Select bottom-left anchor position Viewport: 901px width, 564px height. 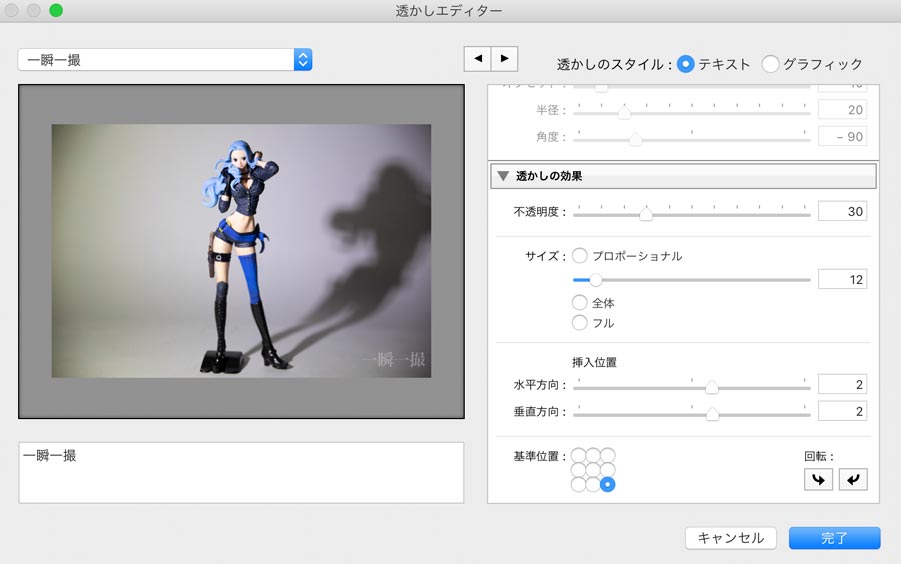(579, 485)
